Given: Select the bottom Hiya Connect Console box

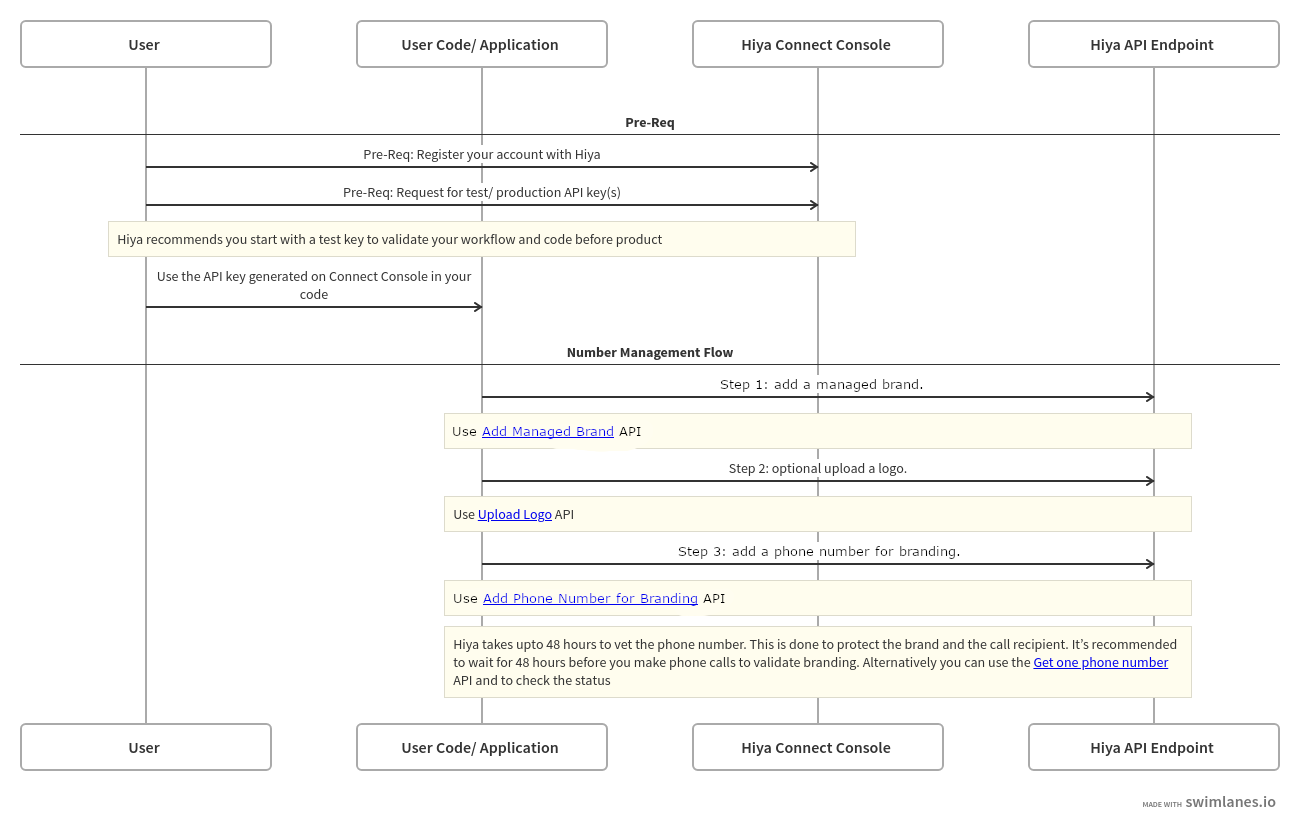Looking at the screenshot, I should coord(818,747).
